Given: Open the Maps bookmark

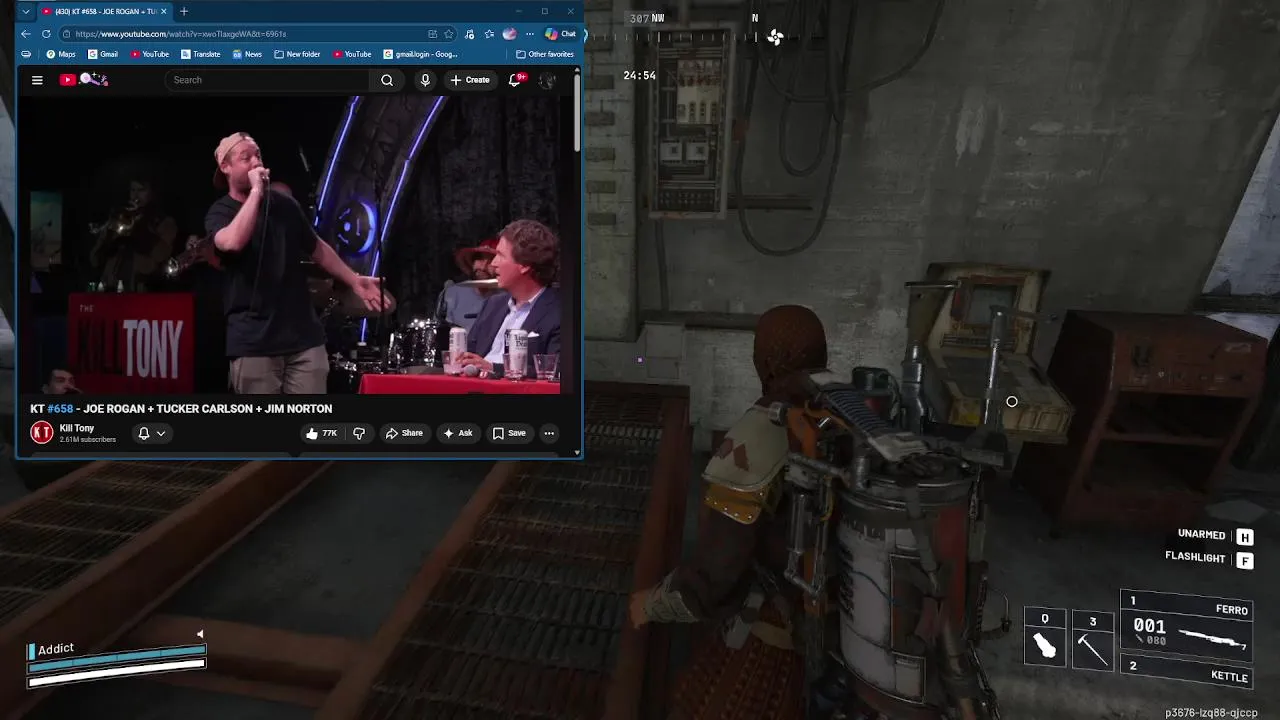Looking at the screenshot, I should [x=61, y=54].
